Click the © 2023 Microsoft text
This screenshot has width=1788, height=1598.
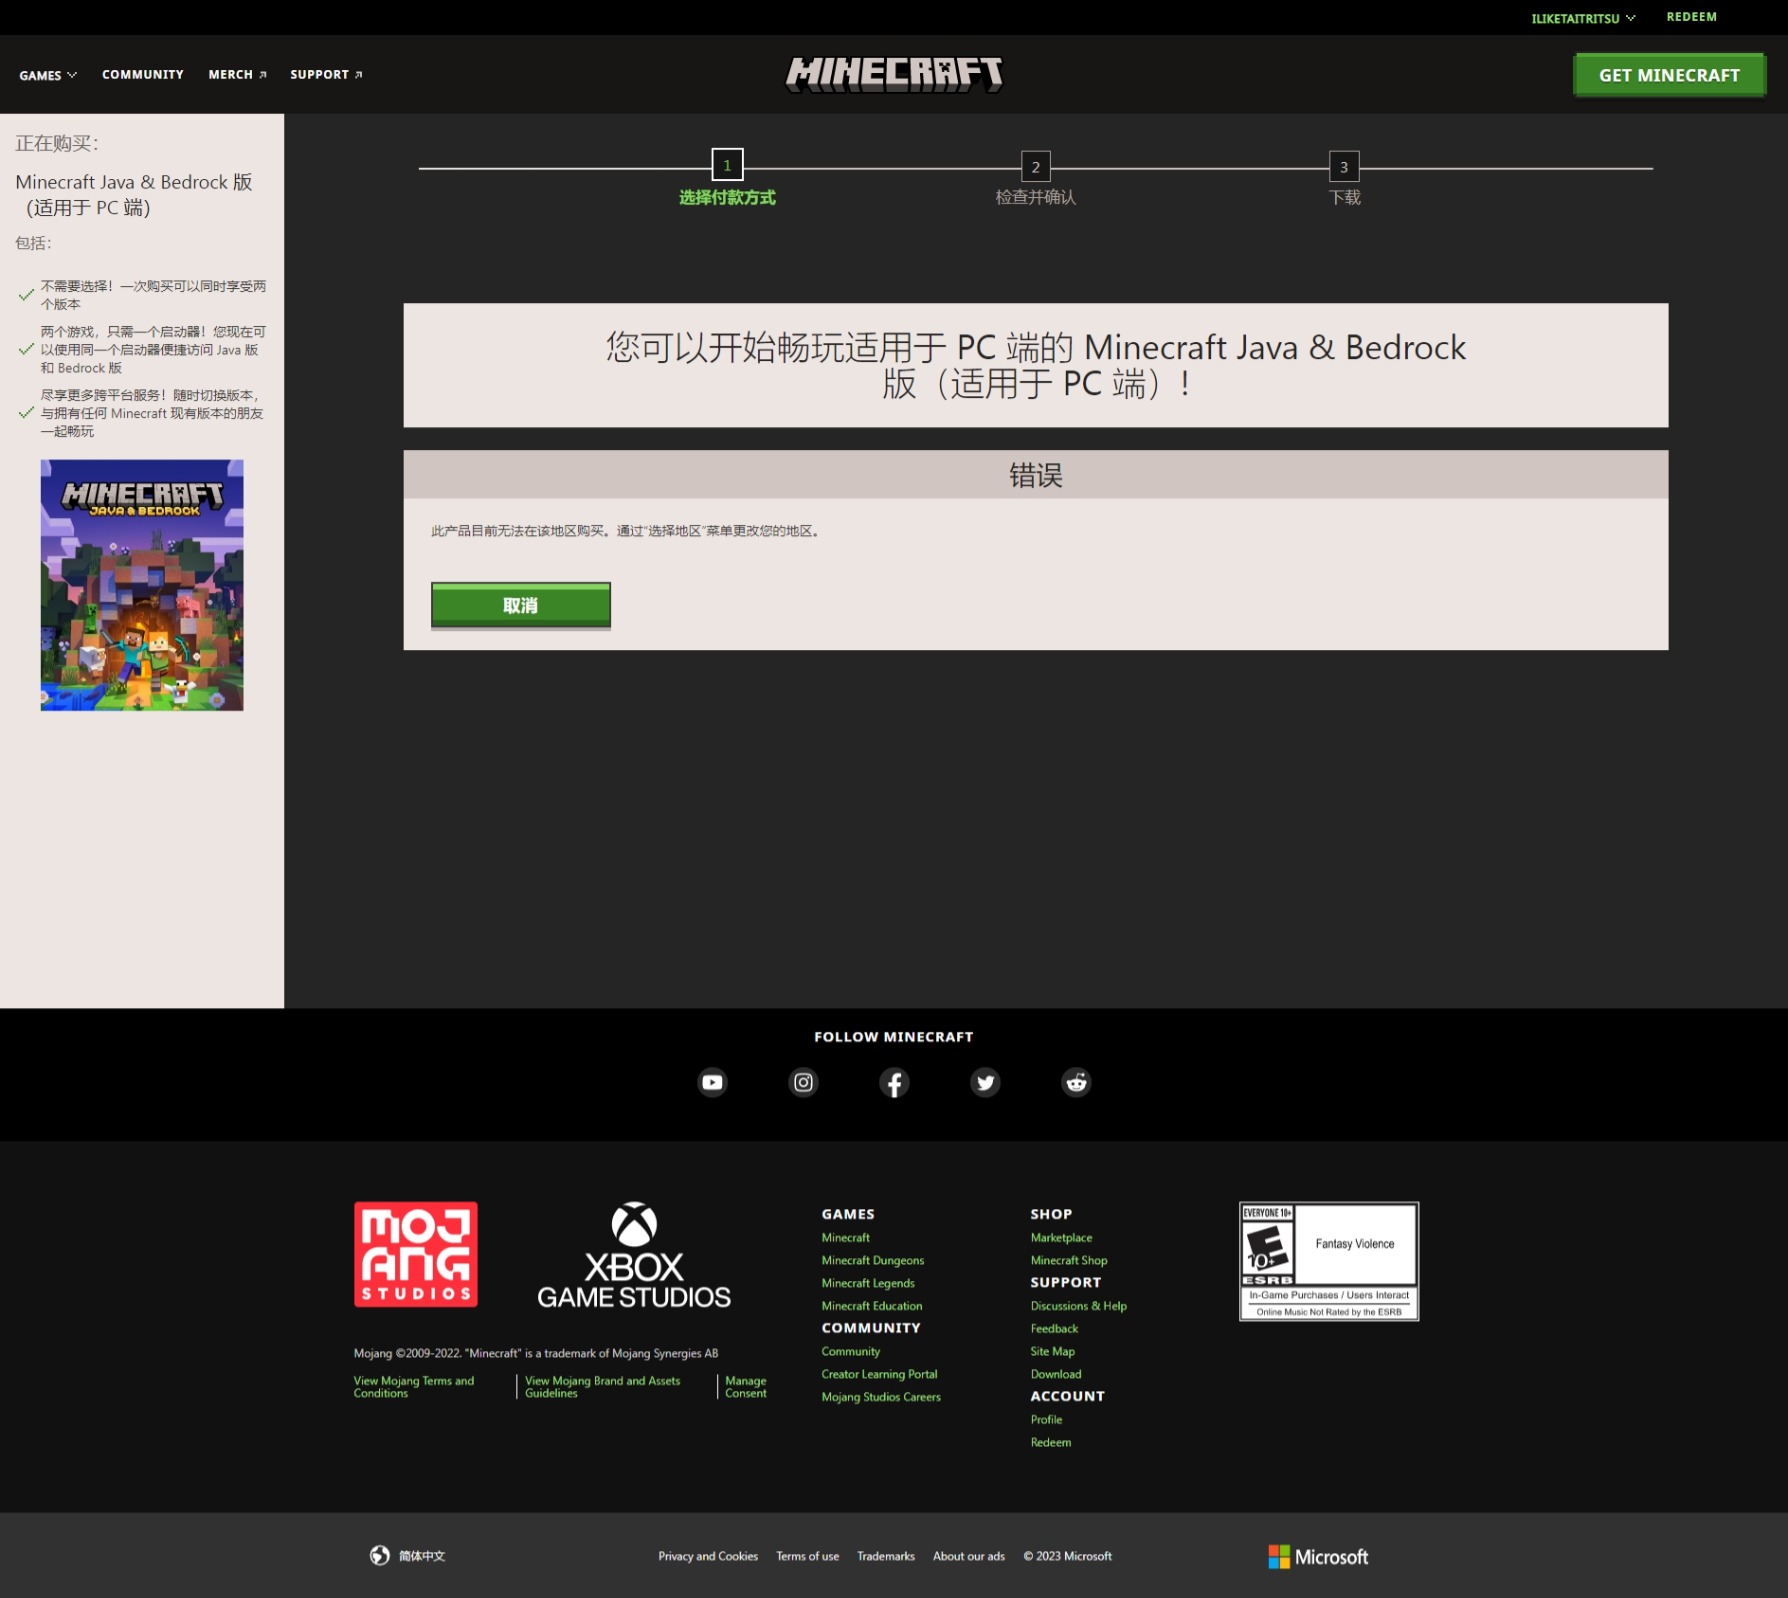1068,1556
